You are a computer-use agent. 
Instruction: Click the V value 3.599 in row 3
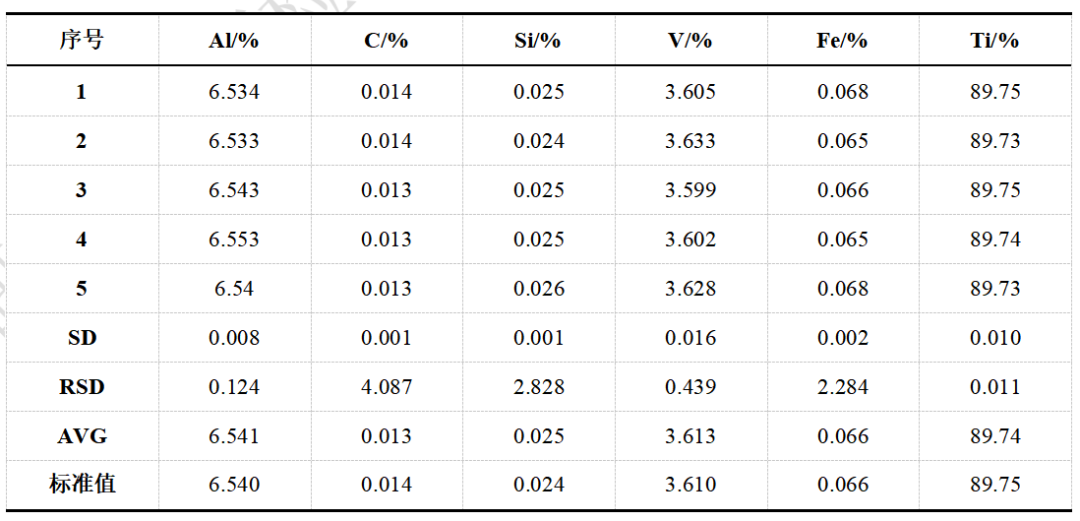[x=690, y=190]
